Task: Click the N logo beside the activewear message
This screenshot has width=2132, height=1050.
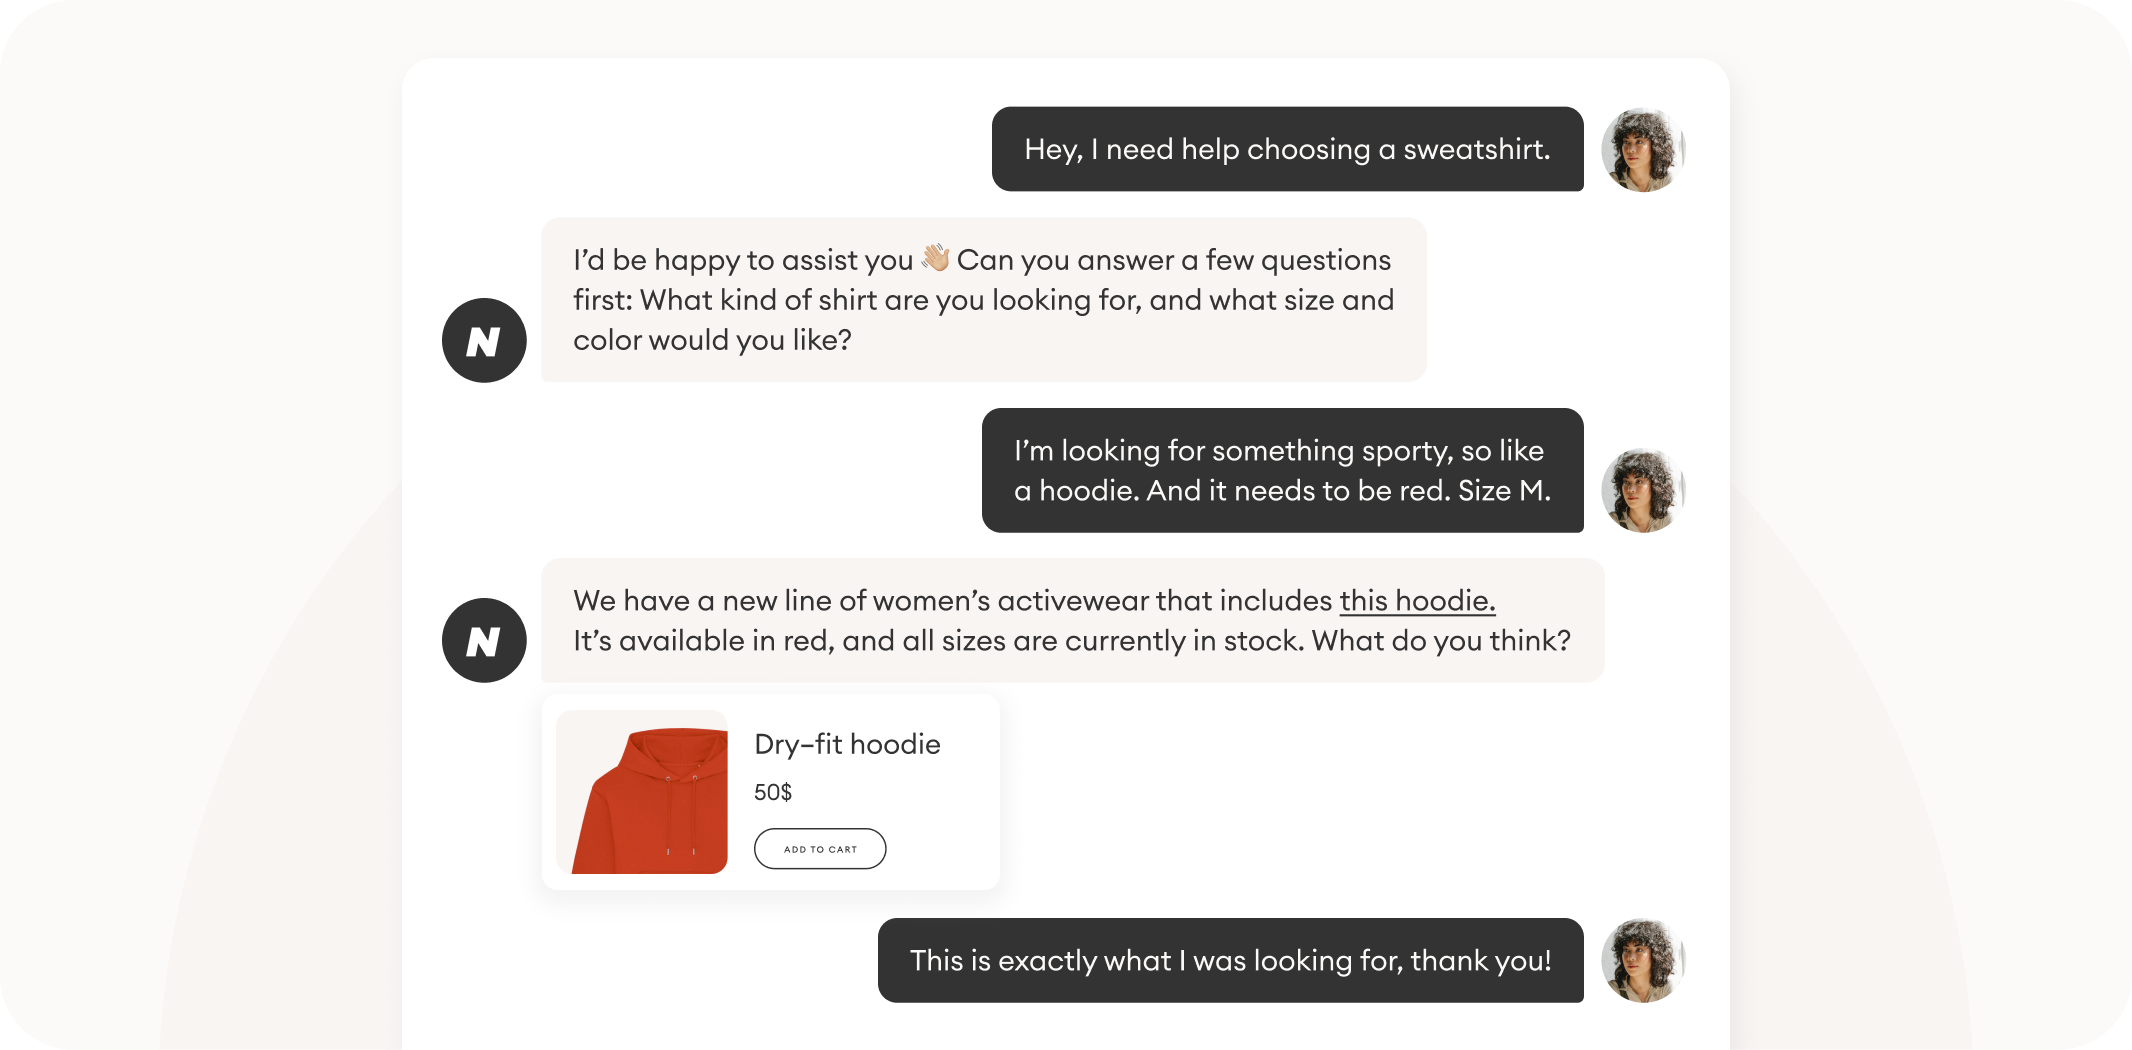Action: point(484,639)
